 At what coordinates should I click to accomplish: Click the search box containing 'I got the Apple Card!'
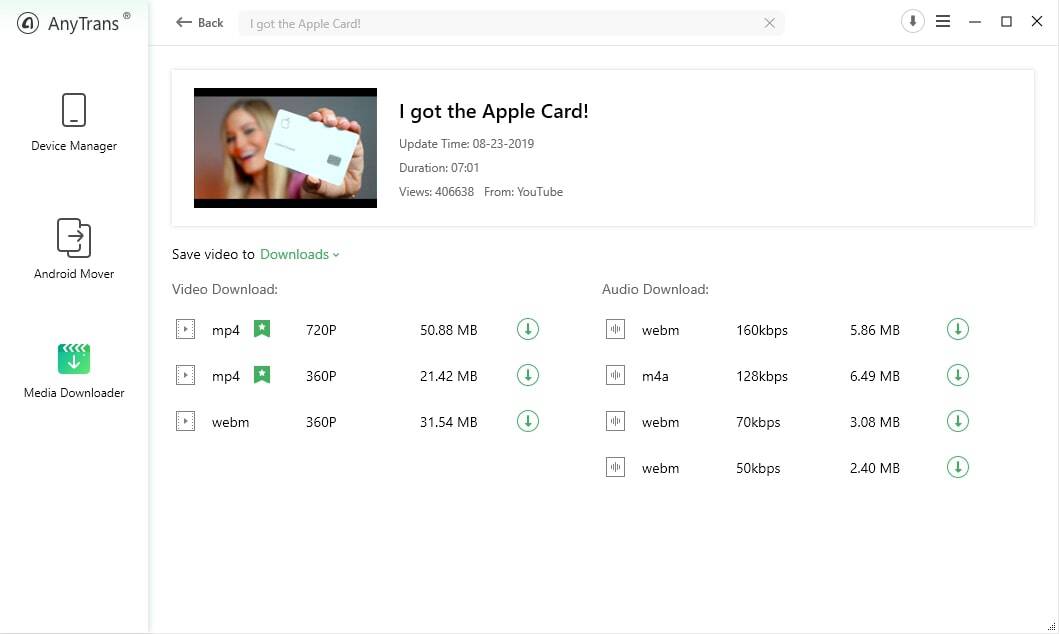tap(511, 23)
